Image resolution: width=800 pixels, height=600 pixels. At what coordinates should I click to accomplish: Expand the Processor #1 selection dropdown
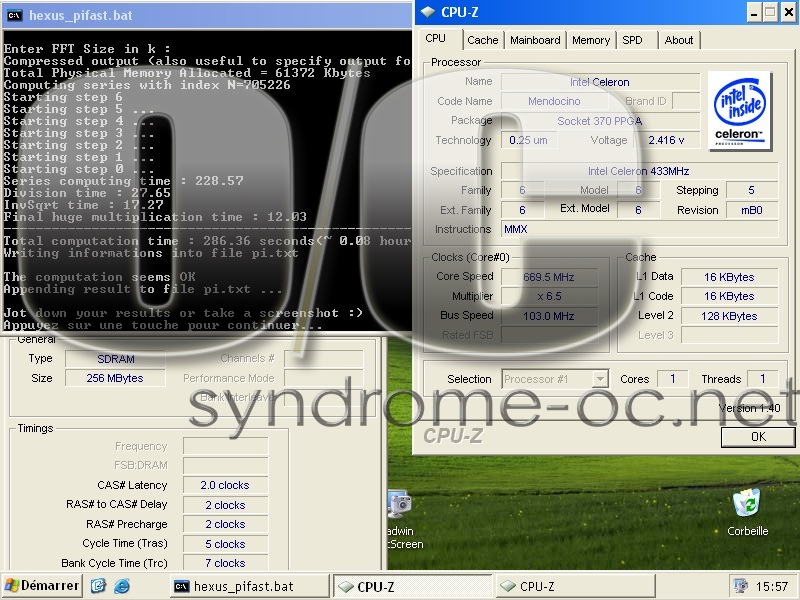[x=601, y=379]
